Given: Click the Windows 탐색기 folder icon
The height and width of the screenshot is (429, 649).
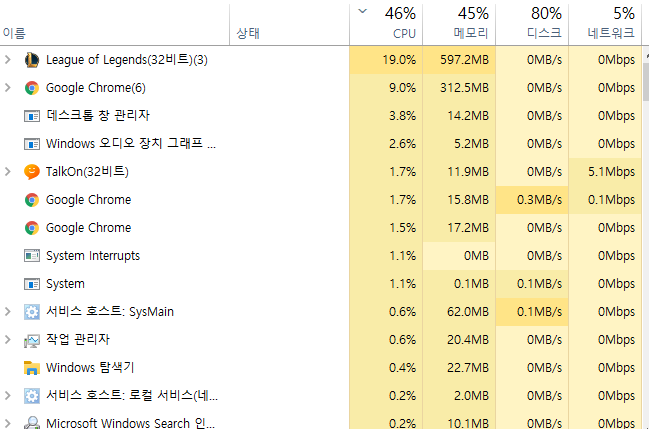Looking at the screenshot, I should pyautogui.click(x=32, y=368).
